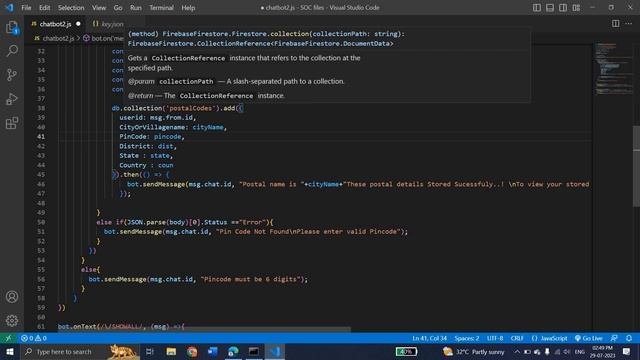640x360 pixels.
Task: Show errors and warnings count in status bar
Action: pos(34,338)
